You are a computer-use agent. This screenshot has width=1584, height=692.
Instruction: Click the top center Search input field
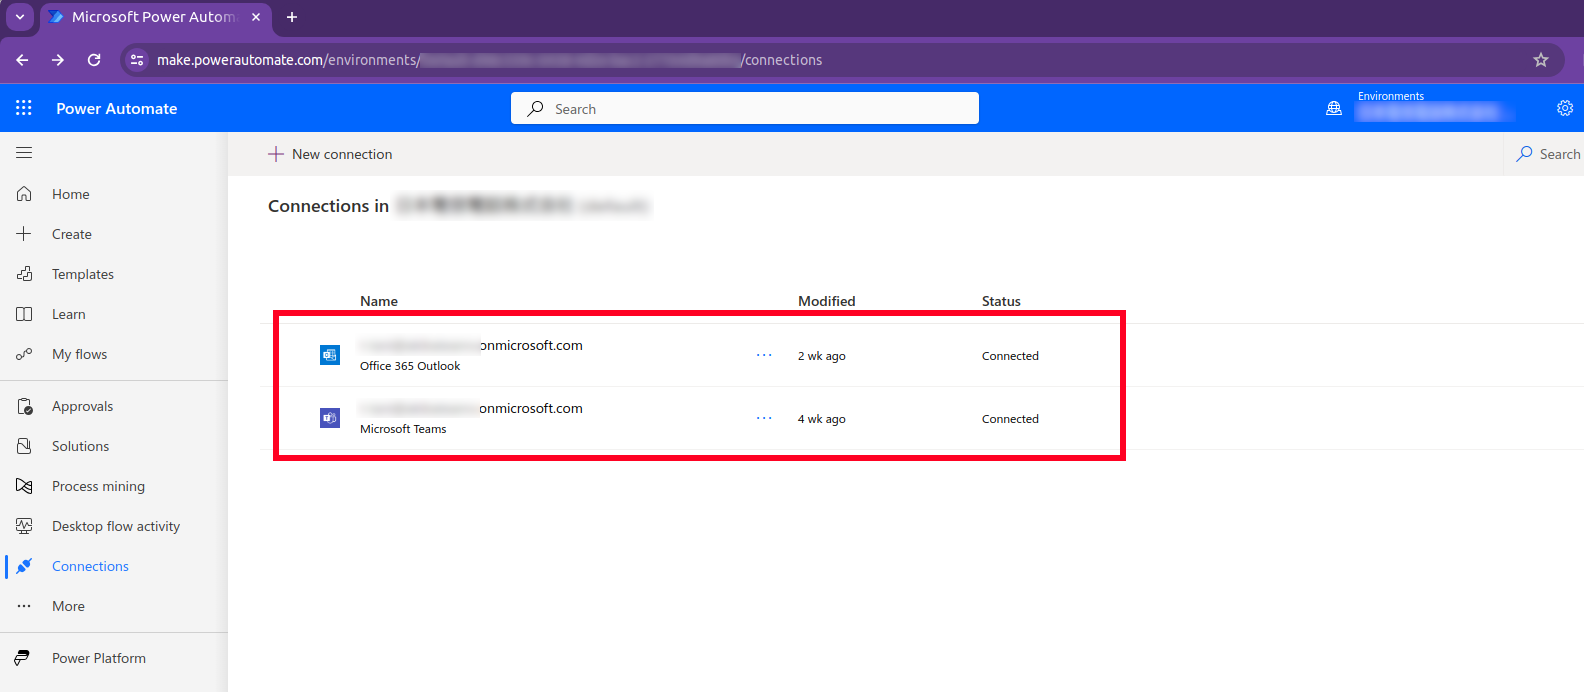[745, 108]
